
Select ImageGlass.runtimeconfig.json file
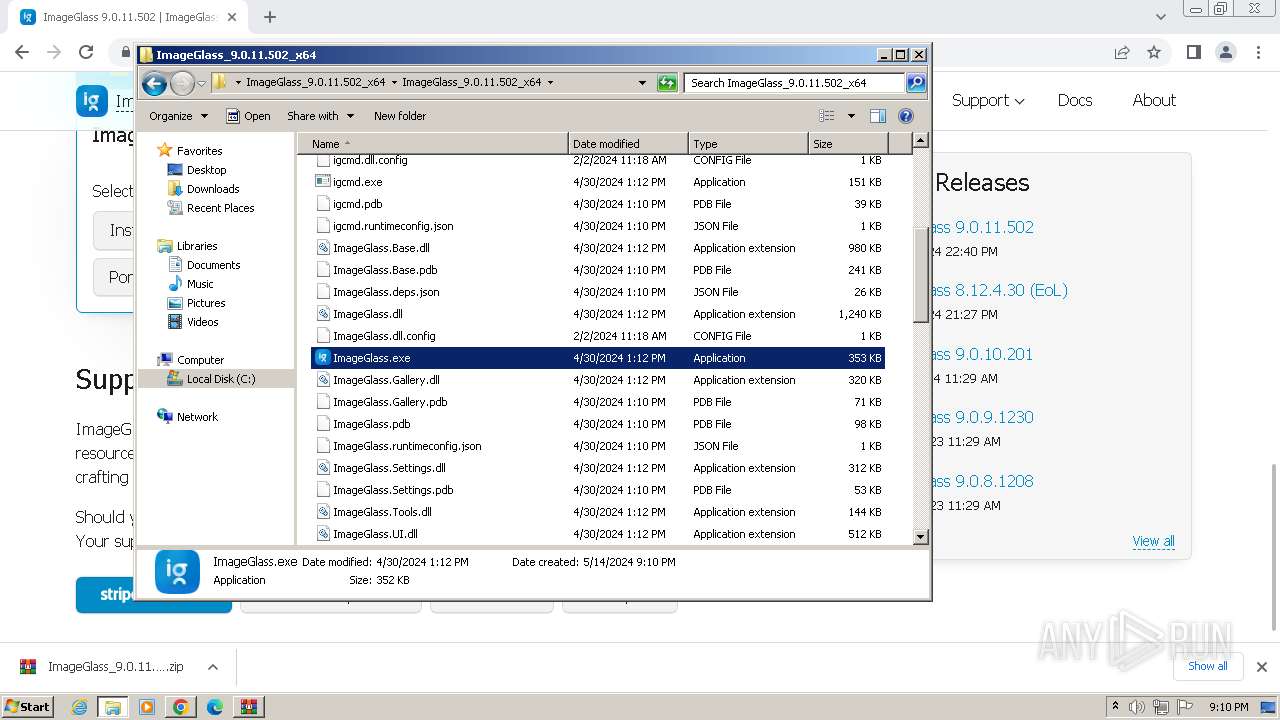pos(598,446)
